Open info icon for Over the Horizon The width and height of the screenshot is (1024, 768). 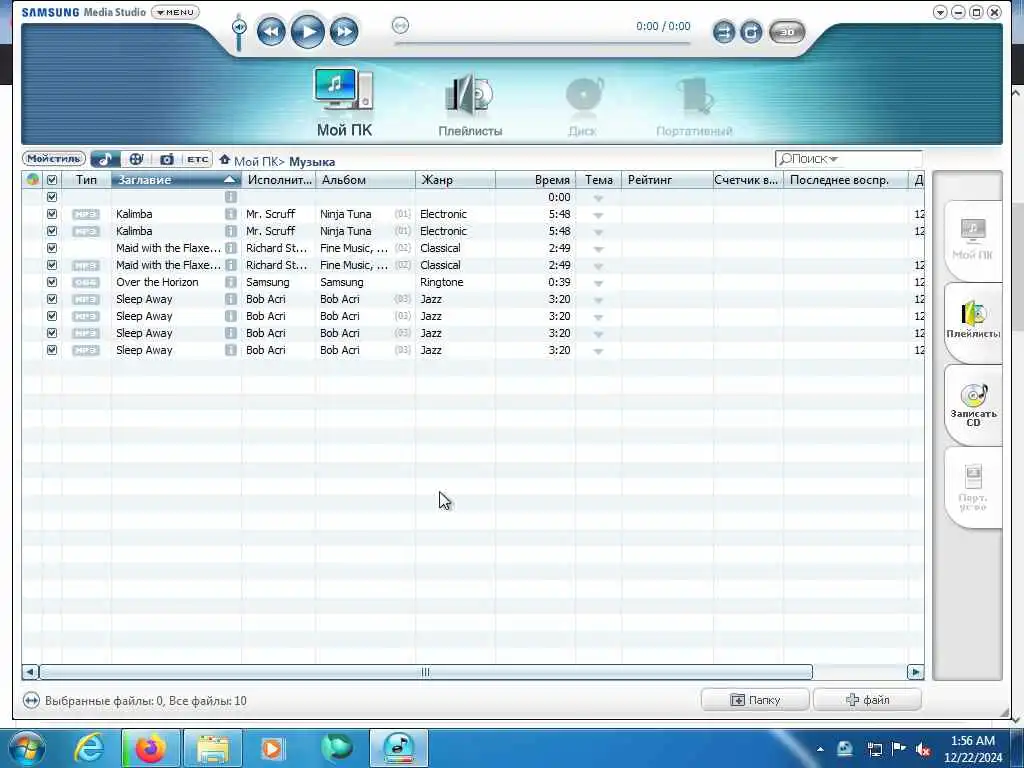(231, 281)
